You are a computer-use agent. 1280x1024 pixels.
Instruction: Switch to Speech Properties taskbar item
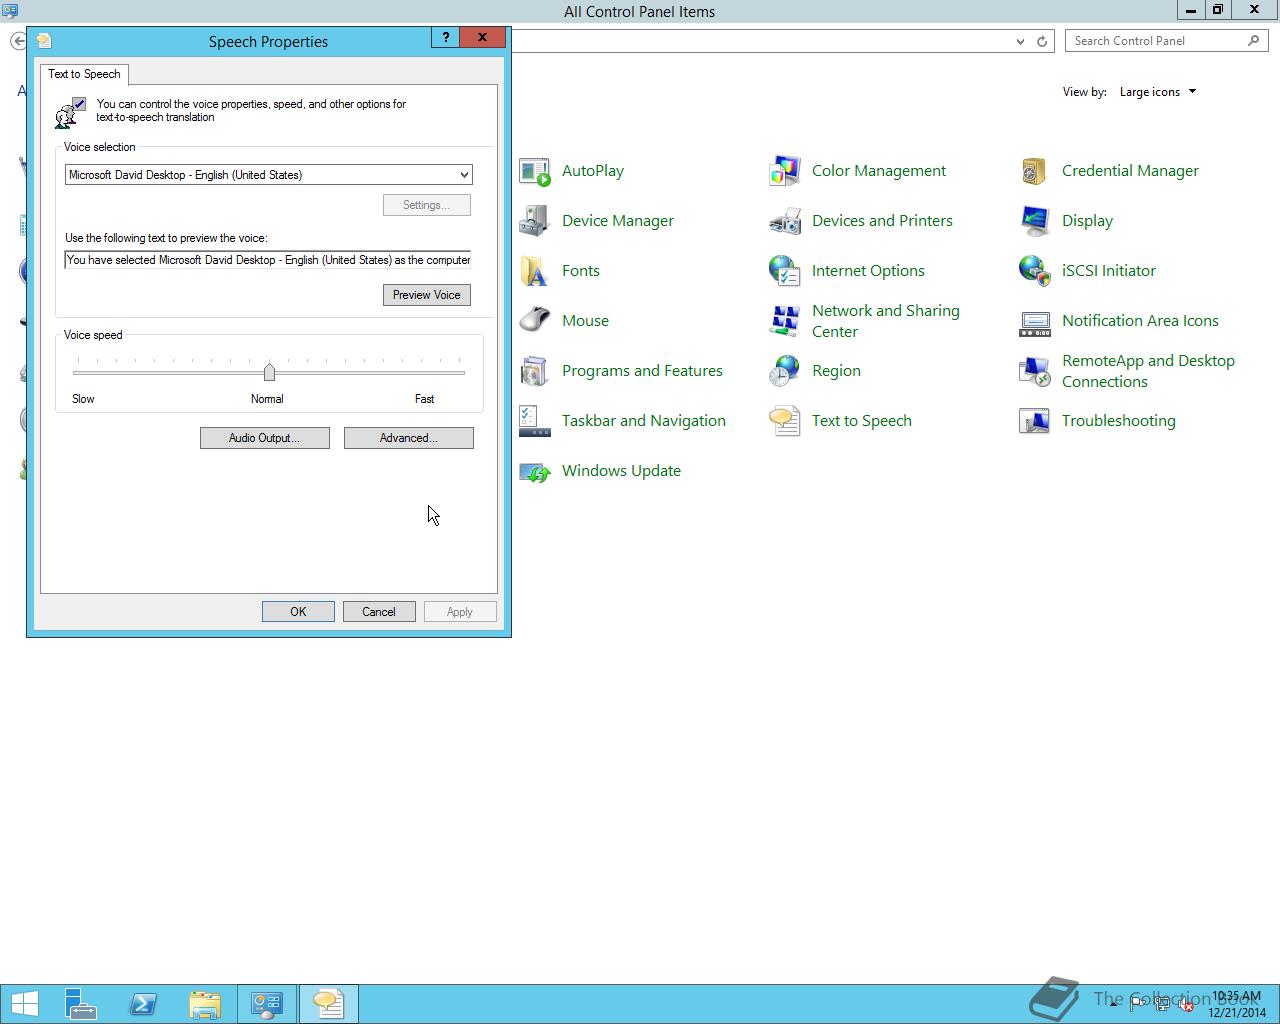(328, 1004)
